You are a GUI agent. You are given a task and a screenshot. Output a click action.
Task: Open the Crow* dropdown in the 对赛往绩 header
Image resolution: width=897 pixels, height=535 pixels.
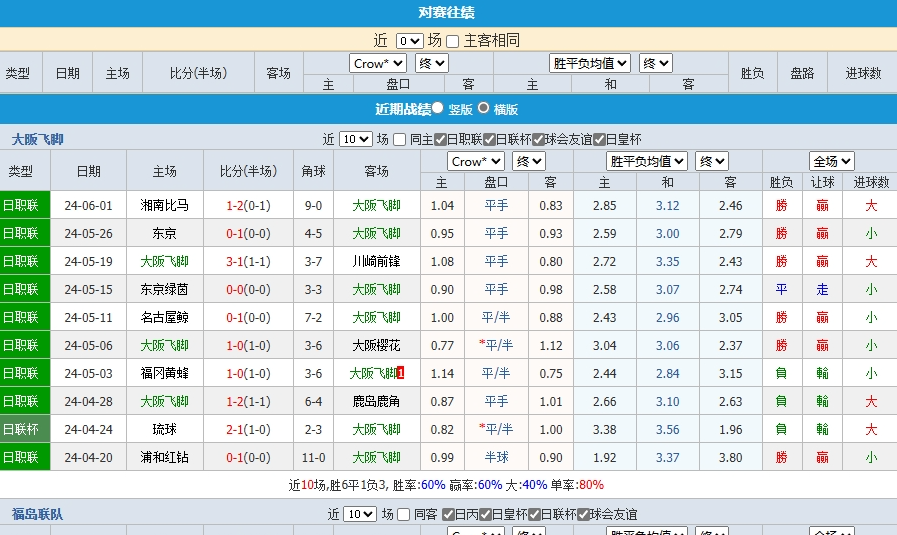378,63
